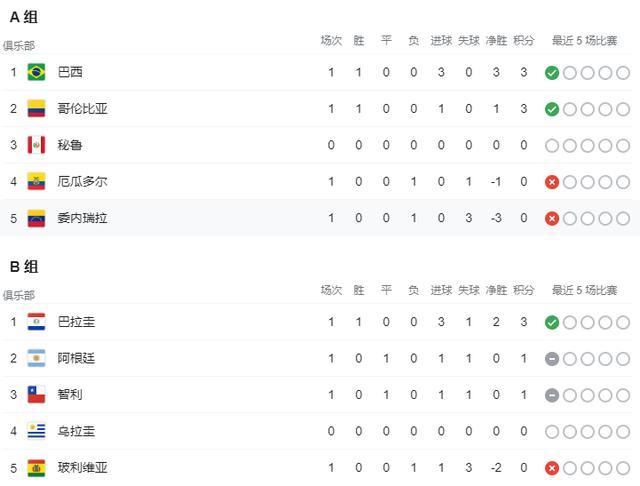This screenshot has height=486, width=640.
Task: Click the Uruguay flag icon
Action: click(36, 431)
